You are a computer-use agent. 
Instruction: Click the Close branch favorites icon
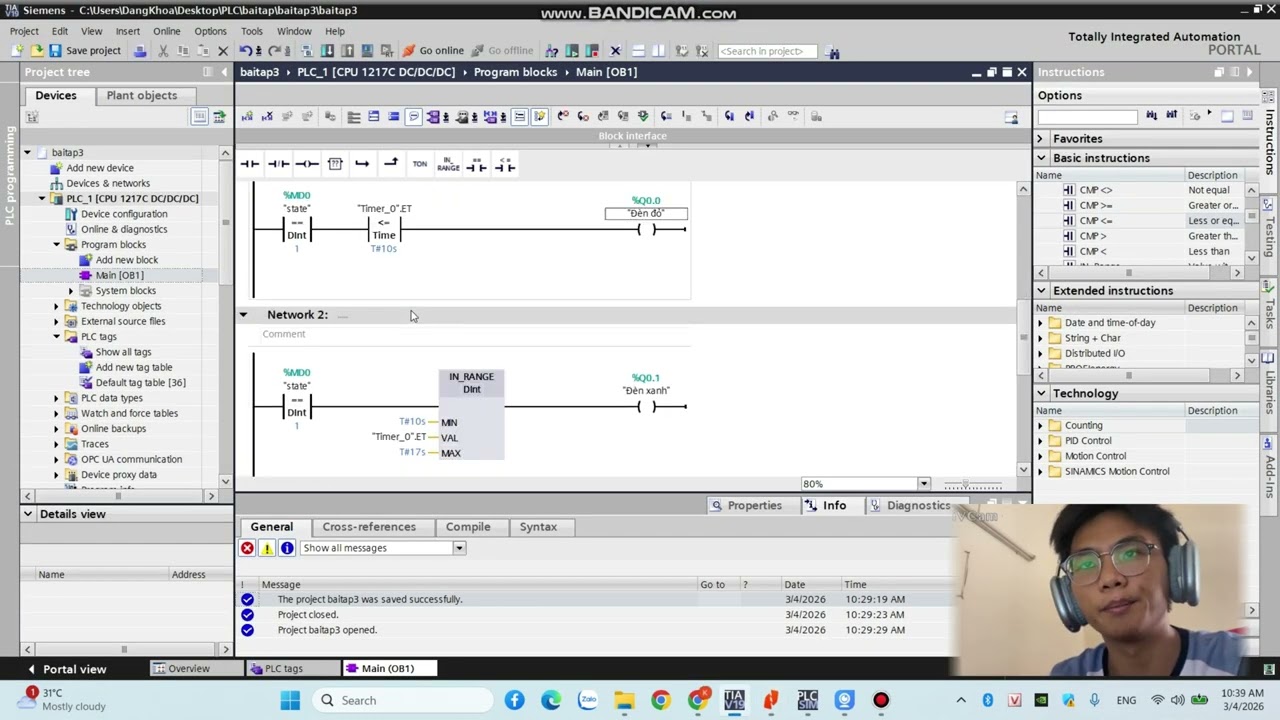tap(391, 164)
